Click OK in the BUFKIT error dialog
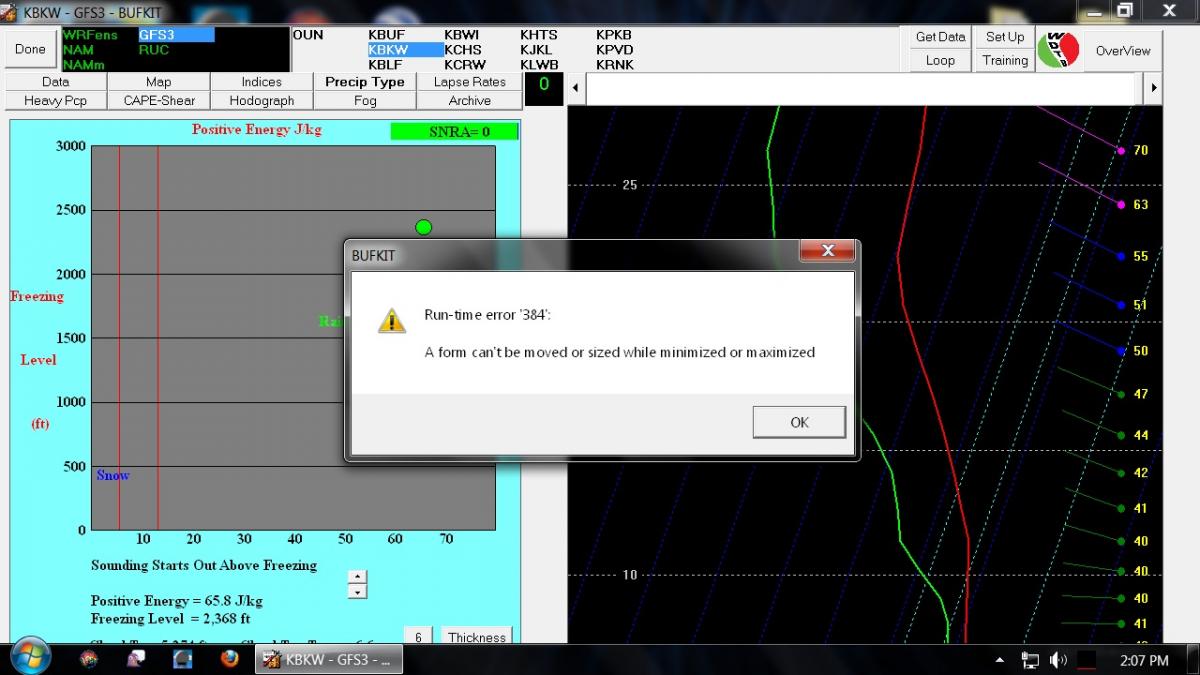The image size is (1200, 675). 799,422
